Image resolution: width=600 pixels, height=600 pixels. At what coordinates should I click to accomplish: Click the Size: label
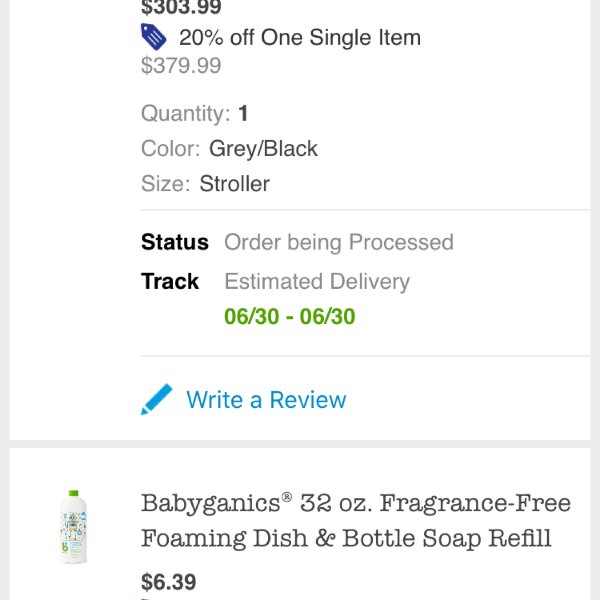coord(165,184)
